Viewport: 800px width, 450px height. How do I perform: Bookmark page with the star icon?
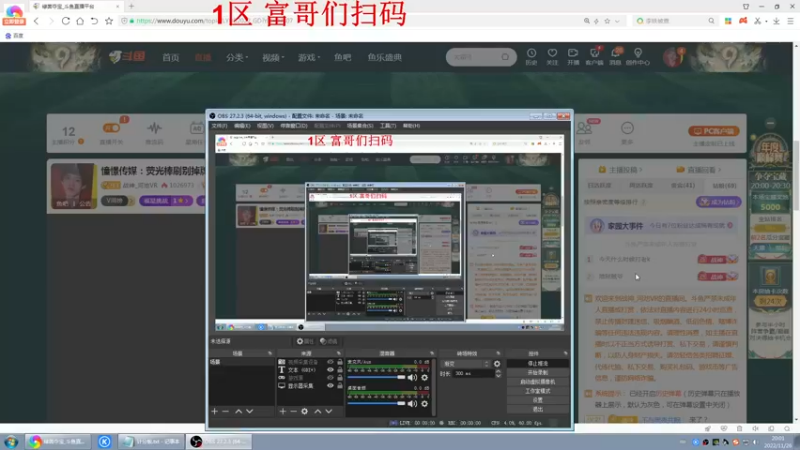click(109, 21)
